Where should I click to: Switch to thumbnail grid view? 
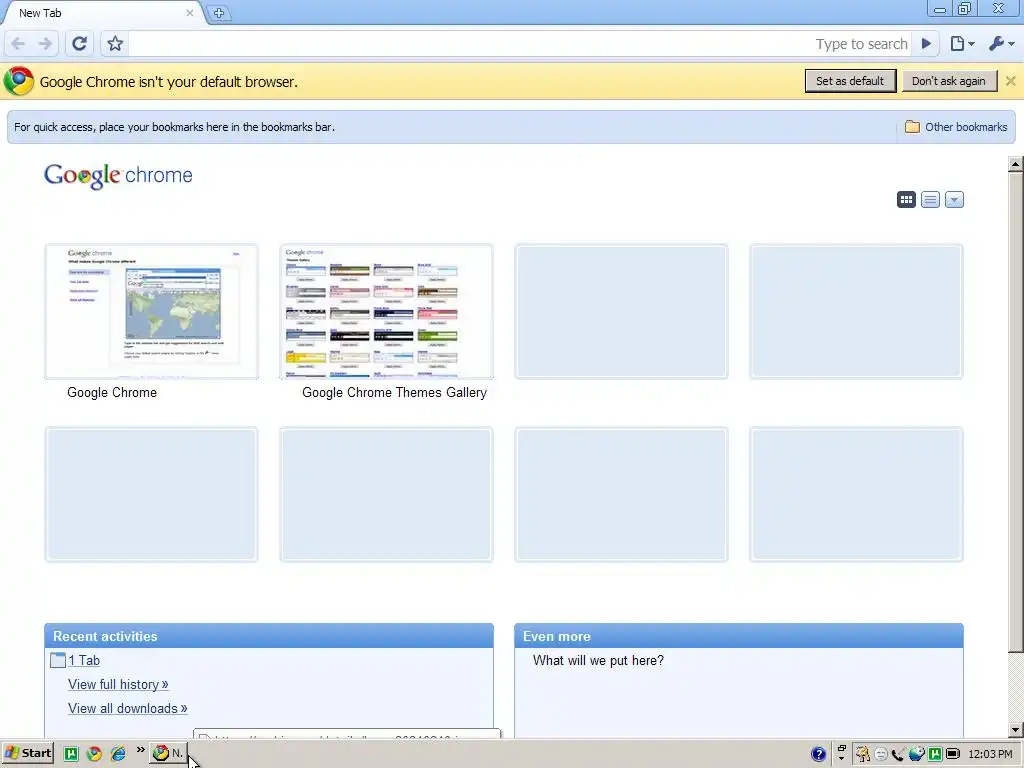point(906,200)
